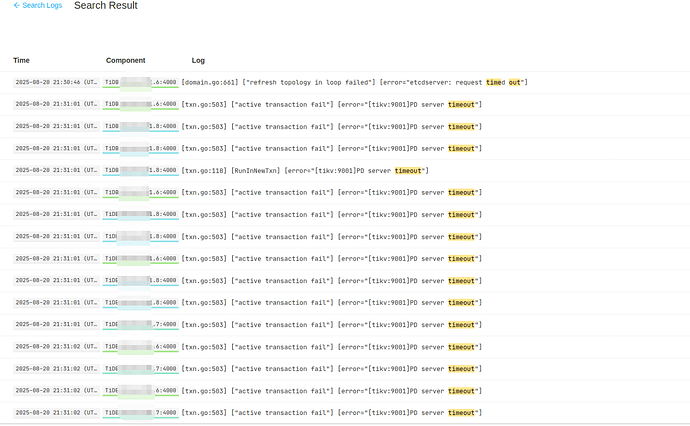690x426 pixels.
Task: Click the txn.go:118 source reference
Action: [205, 170]
